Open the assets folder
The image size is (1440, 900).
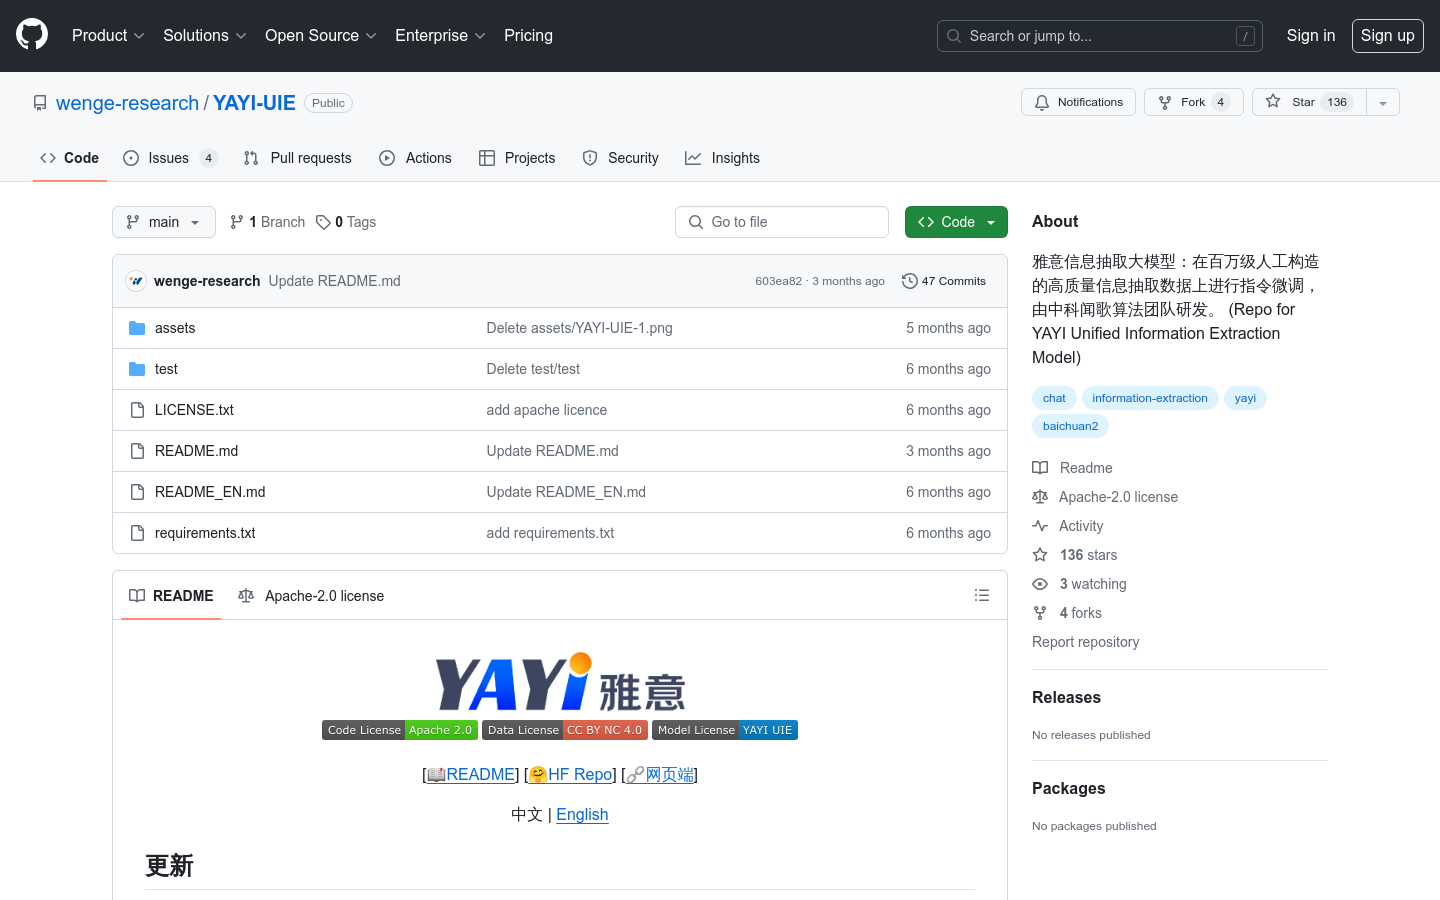coord(175,328)
